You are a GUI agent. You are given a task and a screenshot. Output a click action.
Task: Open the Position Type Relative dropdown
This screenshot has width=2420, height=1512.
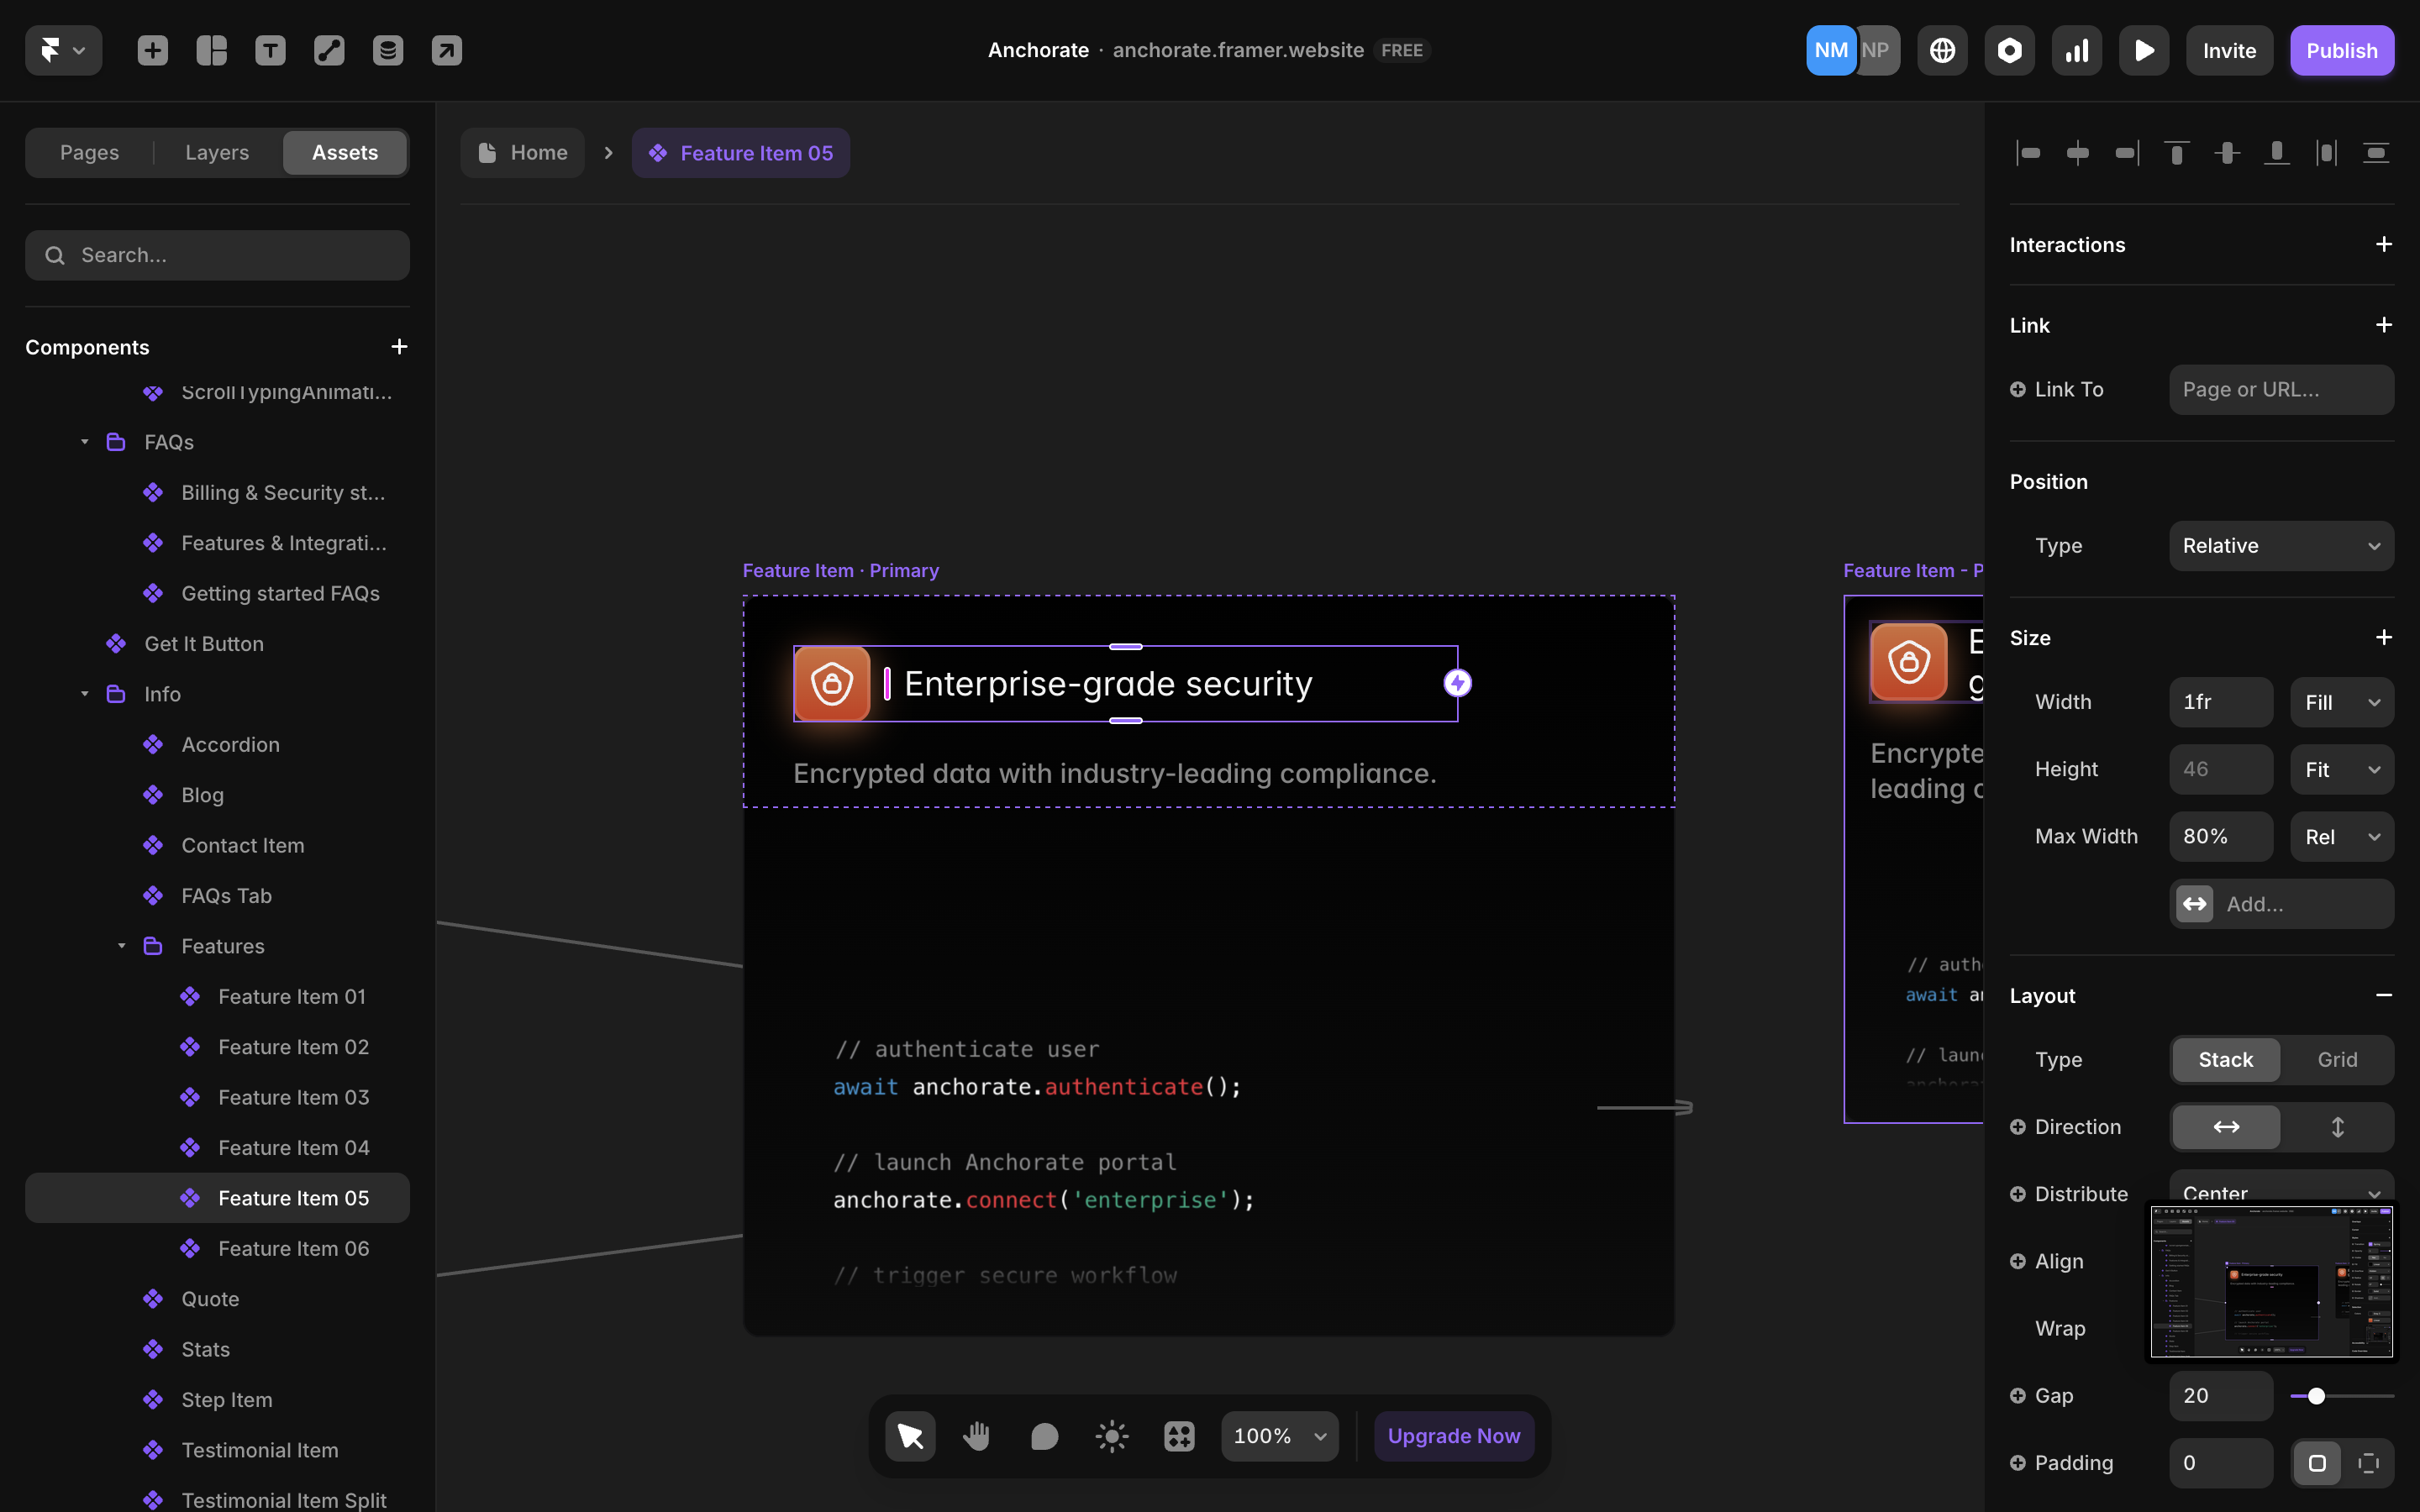click(x=2281, y=546)
